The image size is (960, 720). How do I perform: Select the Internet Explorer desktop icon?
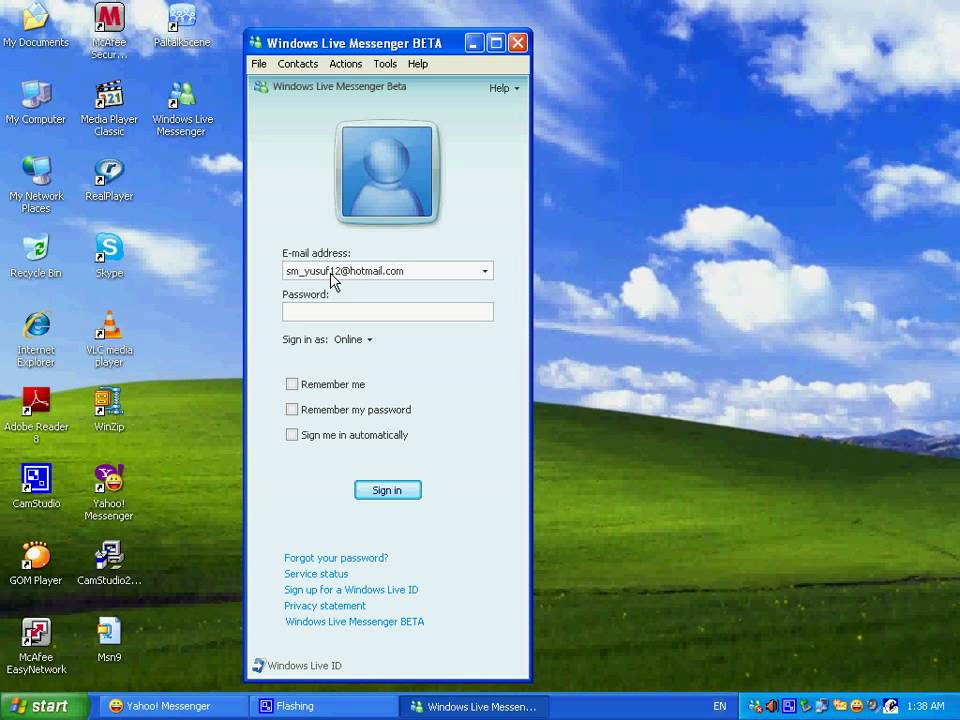[36, 339]
